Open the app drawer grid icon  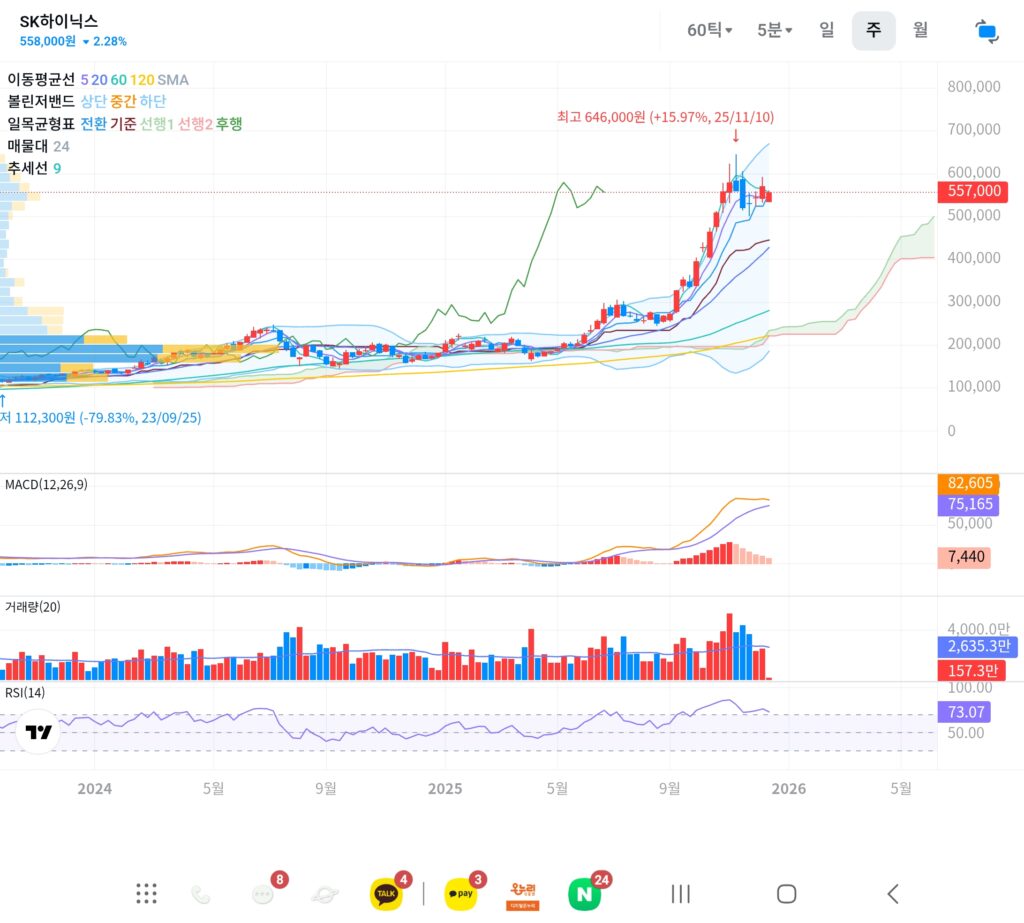pyautogui.click(x=146, y=893)
